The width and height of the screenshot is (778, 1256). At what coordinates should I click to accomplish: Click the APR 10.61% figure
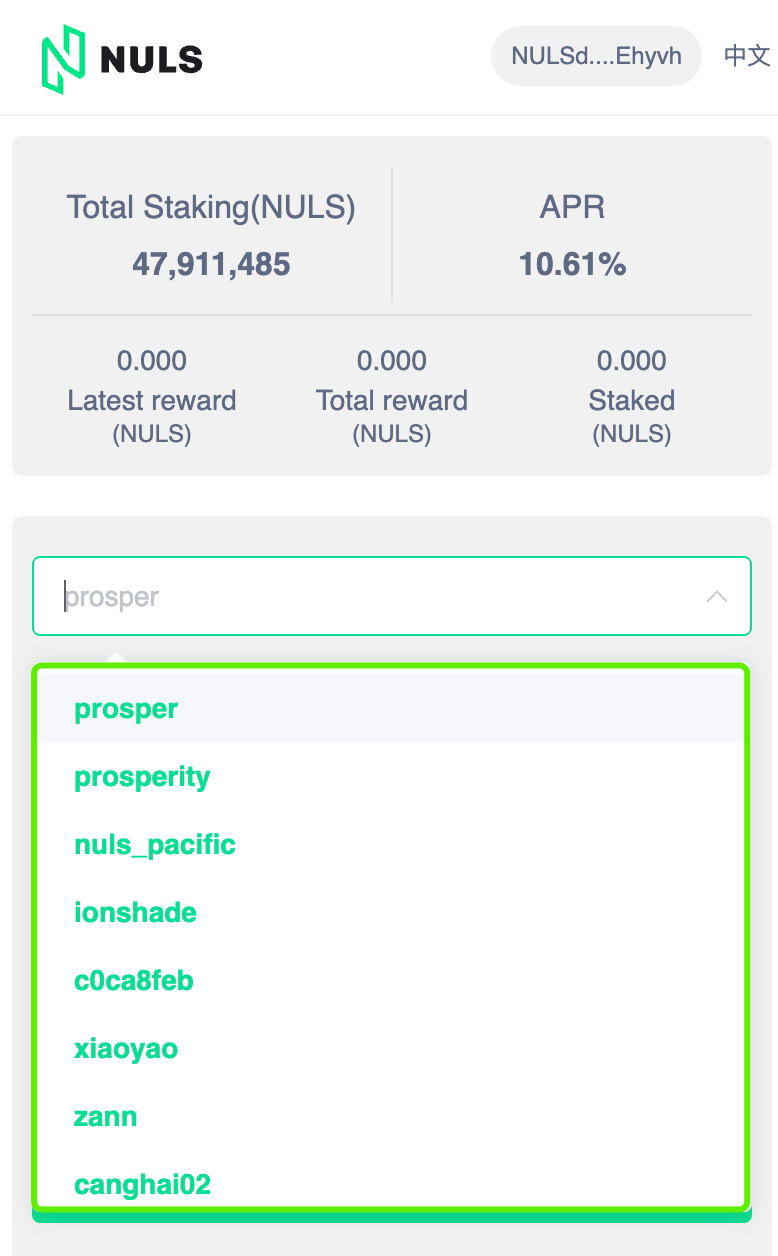tap(572, 265)
